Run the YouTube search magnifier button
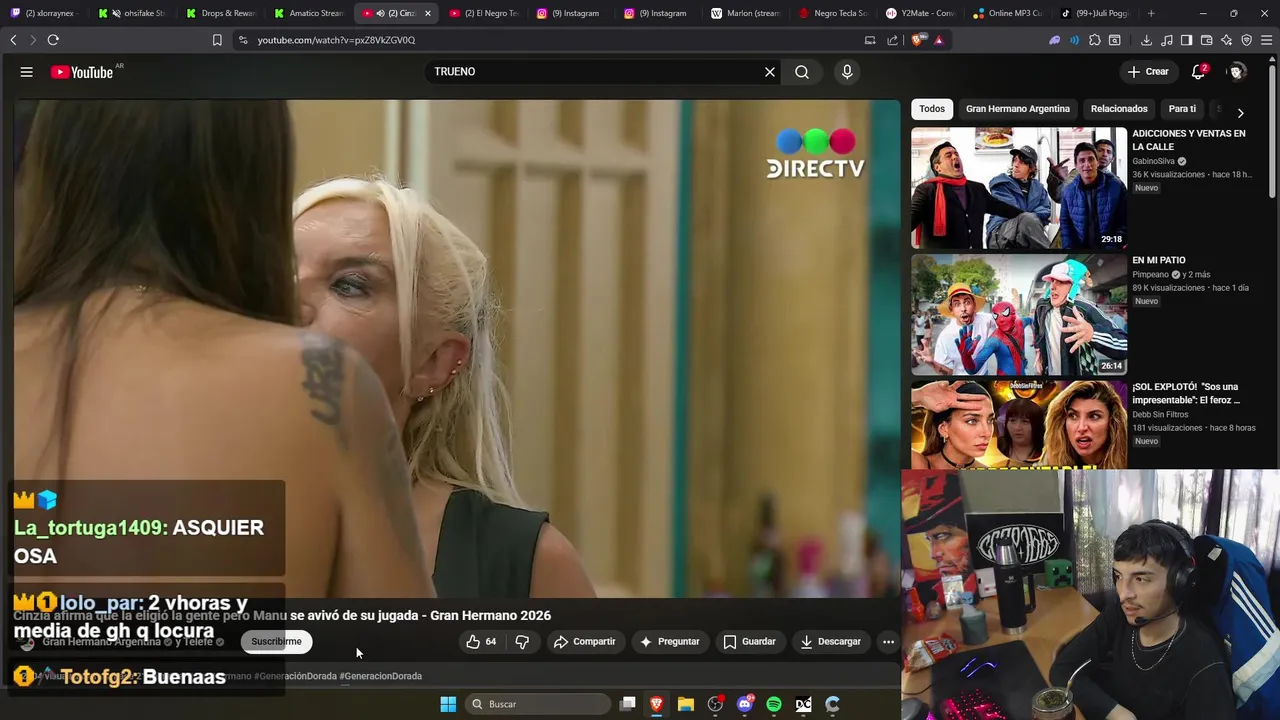This screenshot has width=1280, height=720. 802,72
